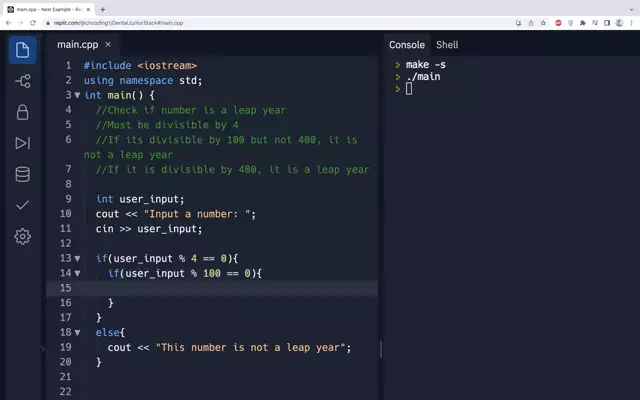Open the Unit tests checkmark sidebar icon

click(22, 205)
